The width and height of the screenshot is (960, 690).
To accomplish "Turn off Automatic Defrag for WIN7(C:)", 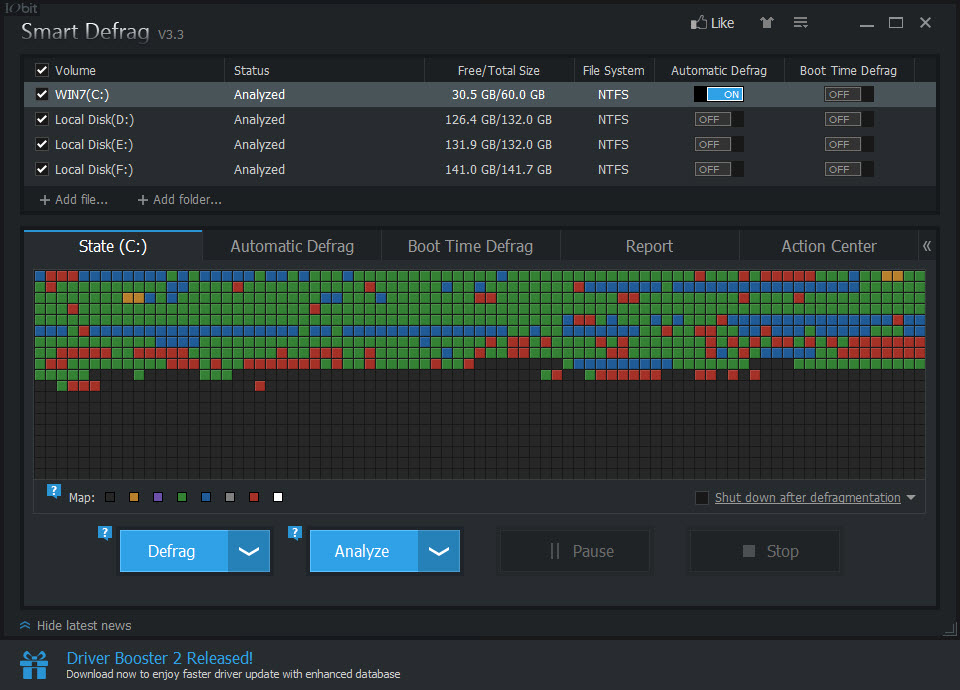I will (719, 94).
